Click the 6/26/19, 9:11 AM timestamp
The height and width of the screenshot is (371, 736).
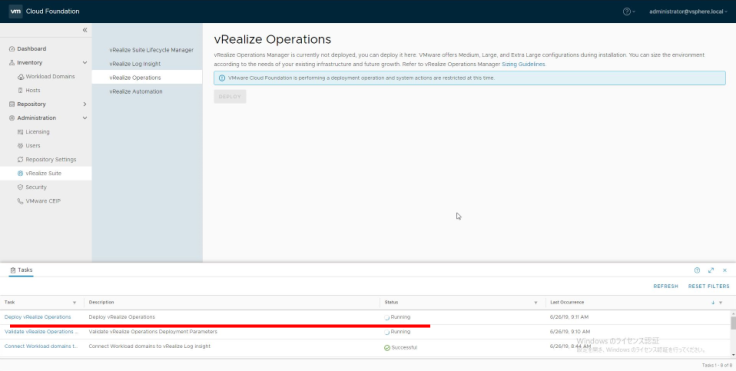570,317
